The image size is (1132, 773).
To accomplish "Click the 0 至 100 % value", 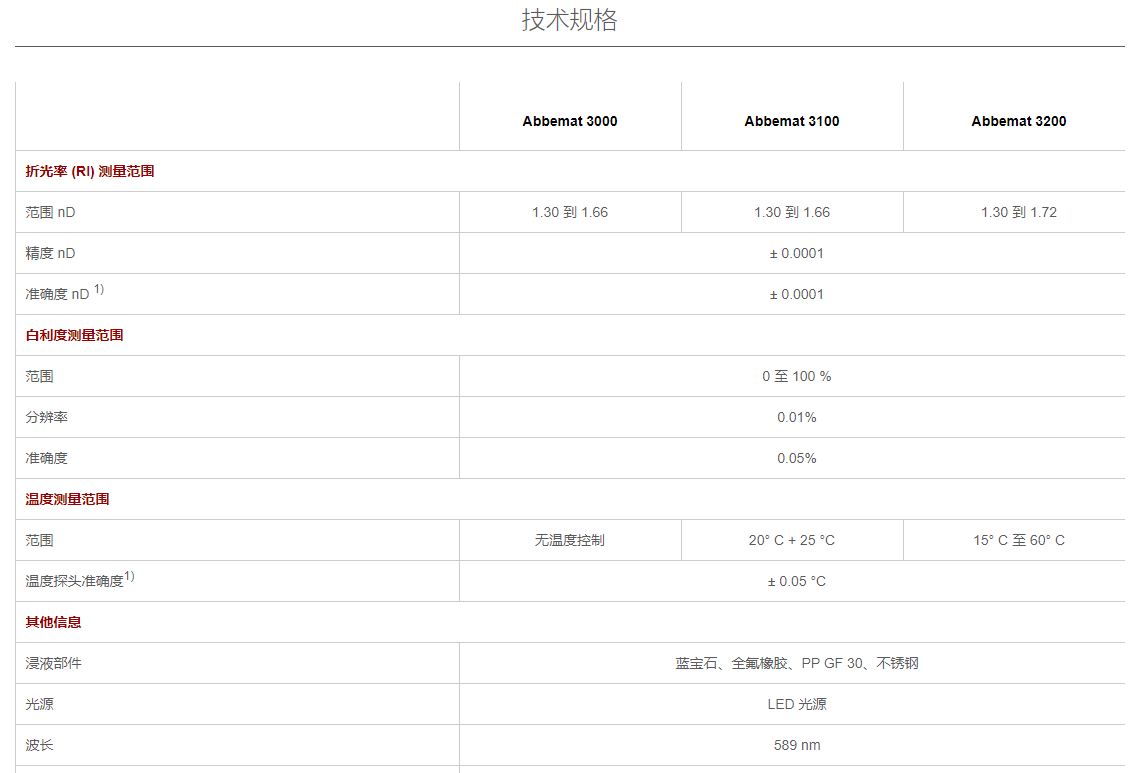I will [x=796, y=376].
